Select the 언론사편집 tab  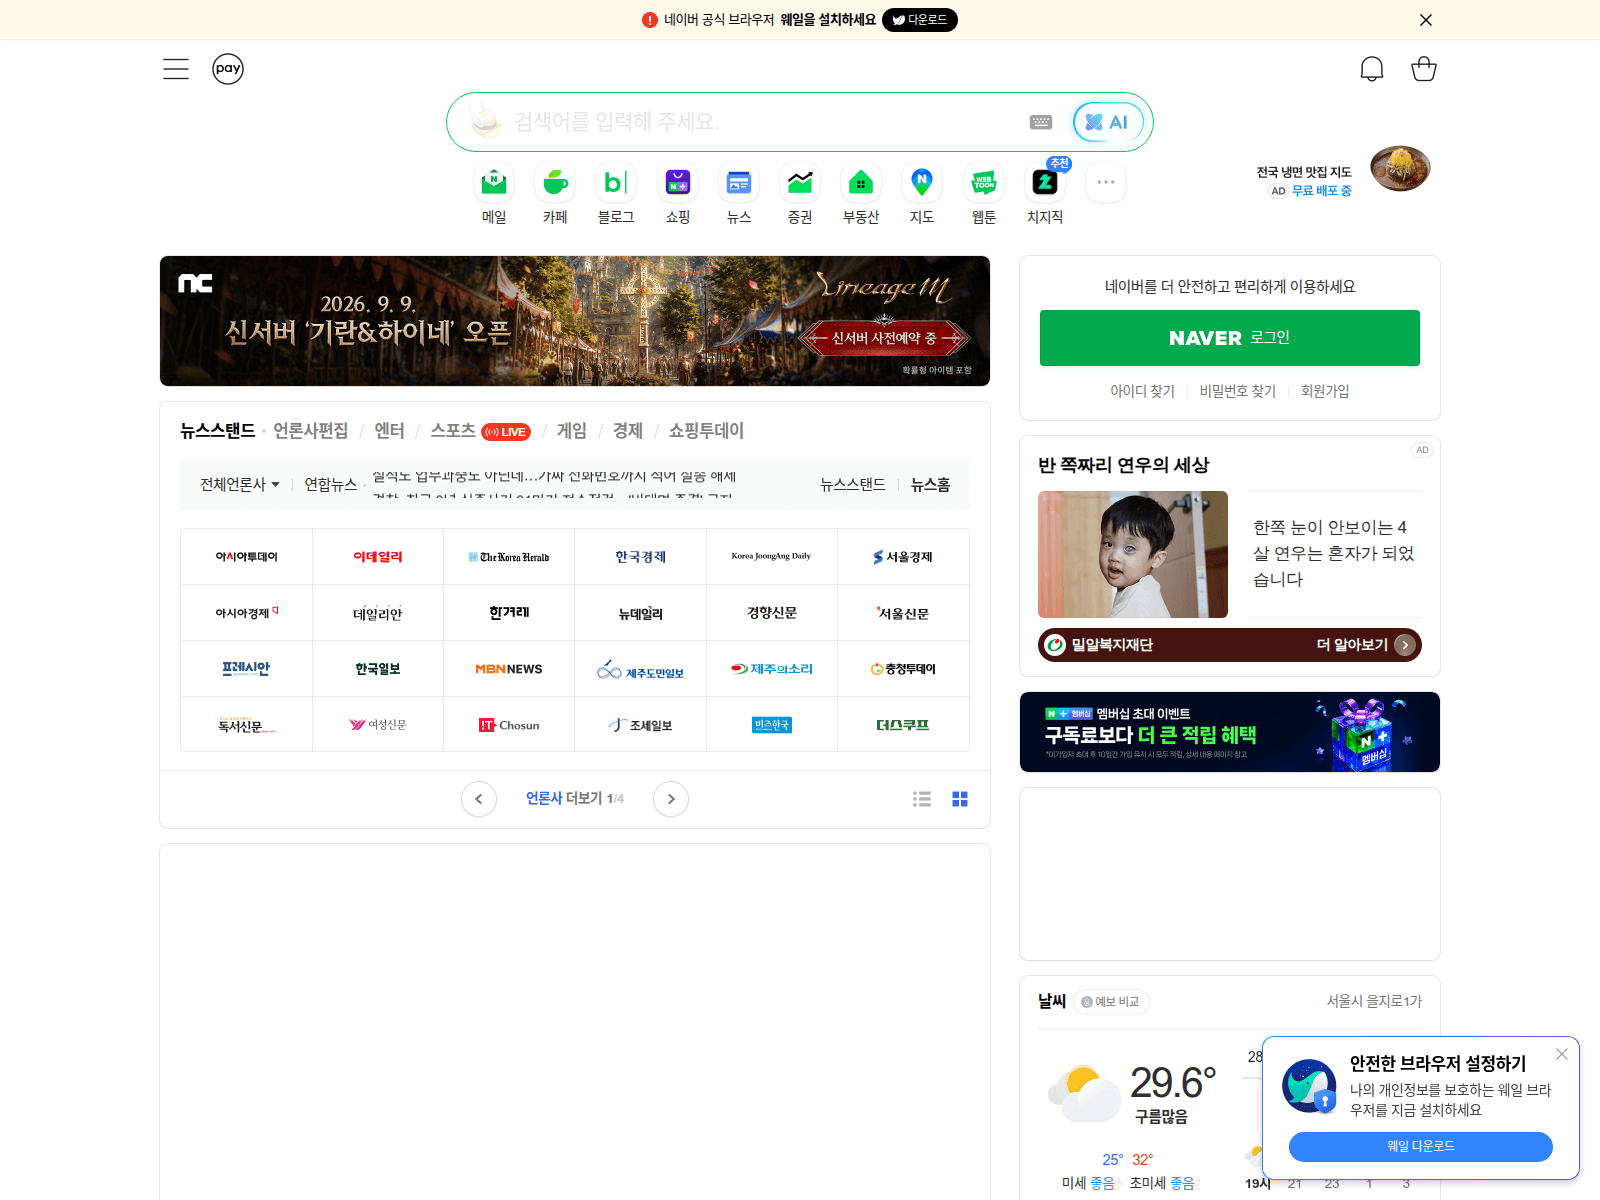pyautogui.click(x=311, y=431)
